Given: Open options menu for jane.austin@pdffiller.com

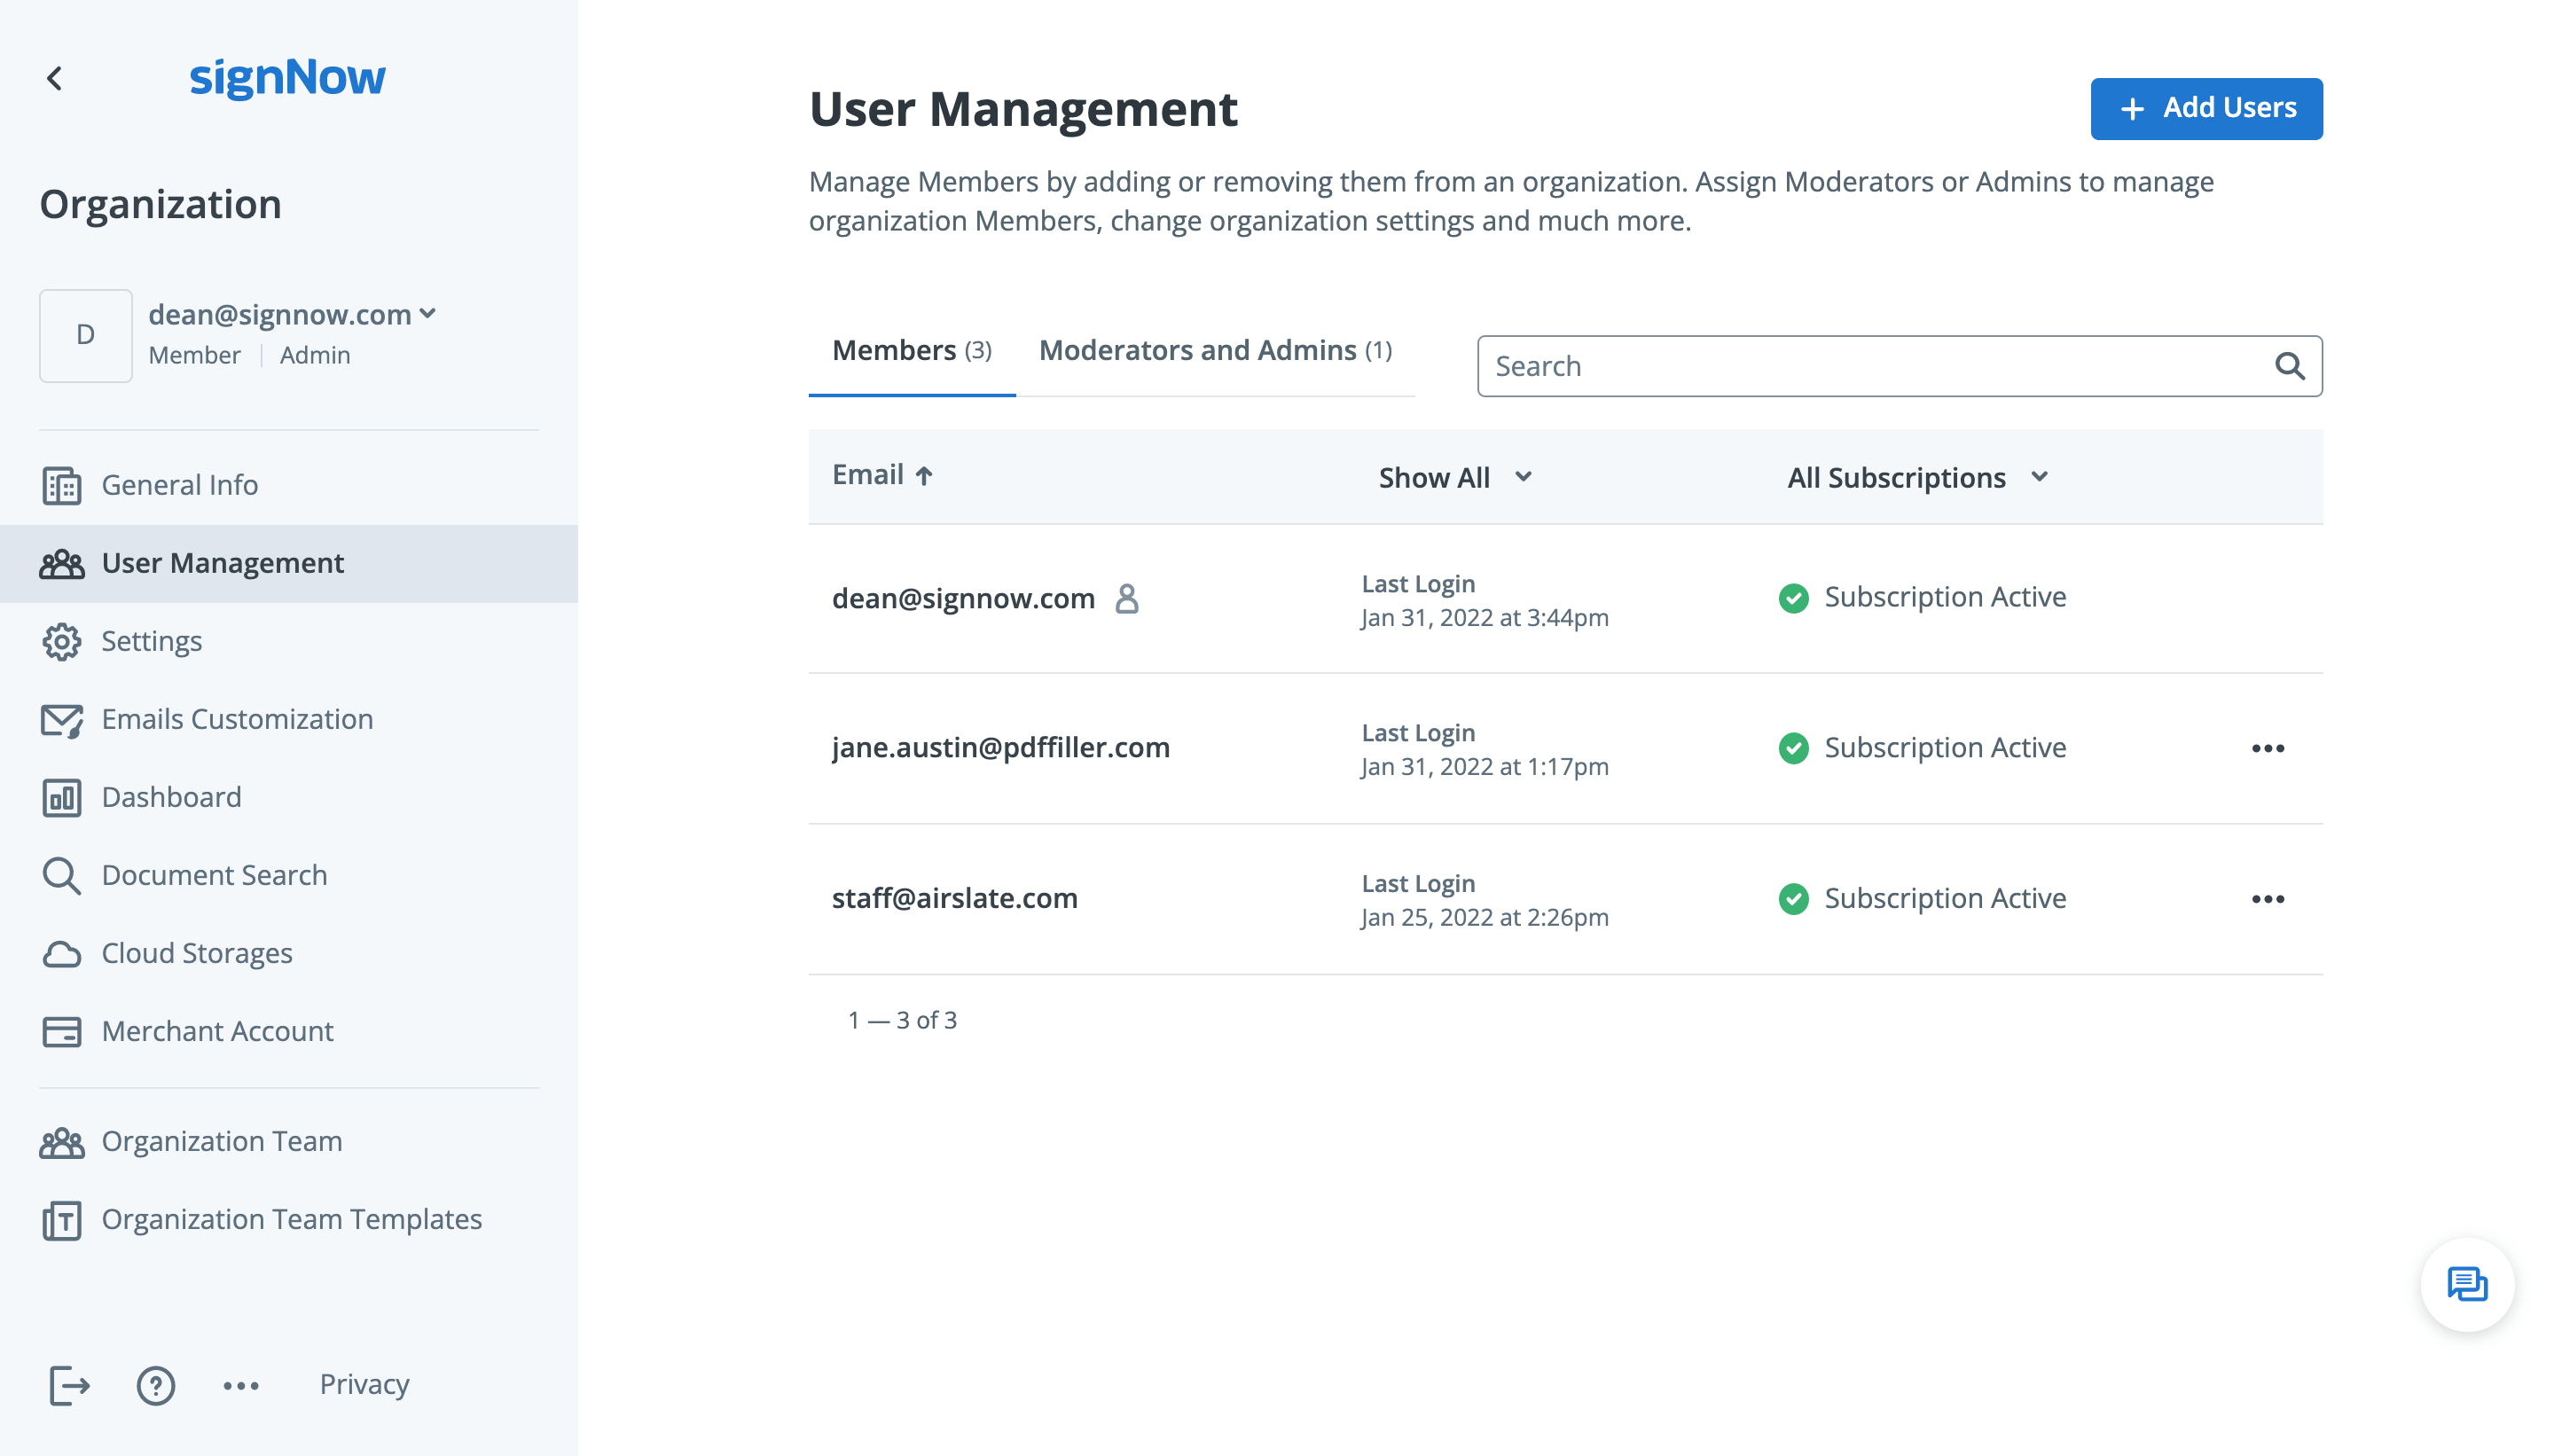Looking at the screenshot, I should (x=2267, y=748).
